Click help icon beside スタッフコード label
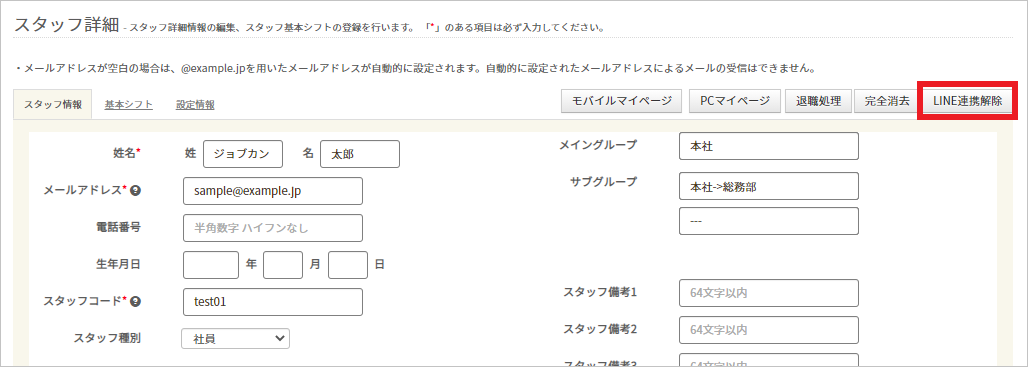This screenshot has width=1028, height=367. 136,301
